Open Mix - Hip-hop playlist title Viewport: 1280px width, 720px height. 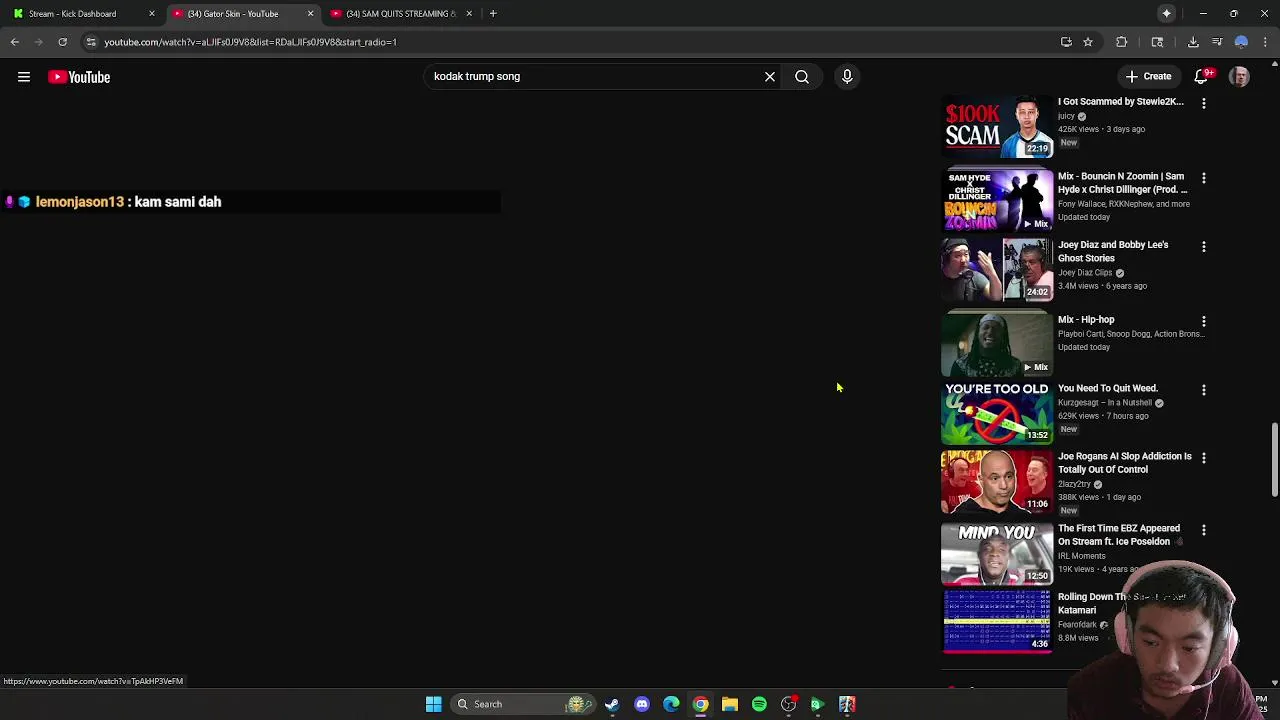(x=1086, y=319)
